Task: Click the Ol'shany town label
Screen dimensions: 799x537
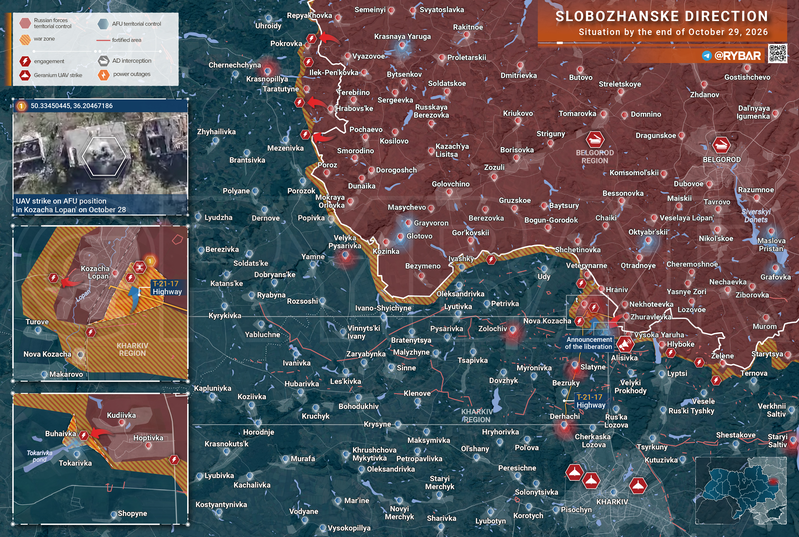Action: click(475, 449)
